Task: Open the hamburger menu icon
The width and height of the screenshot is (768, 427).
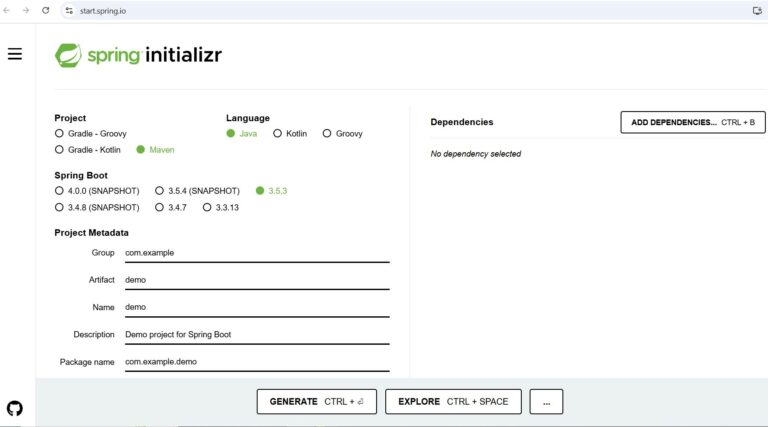Action: click(x=15, y=54)
